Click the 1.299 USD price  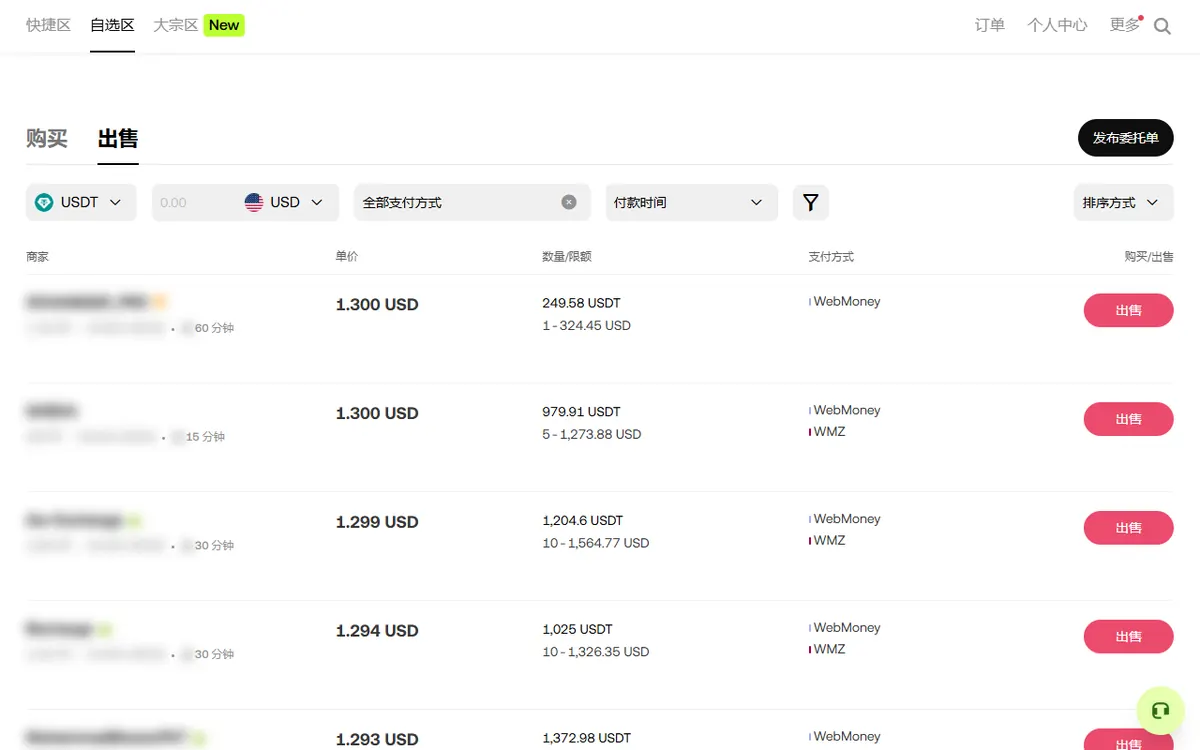coord(377,522)
